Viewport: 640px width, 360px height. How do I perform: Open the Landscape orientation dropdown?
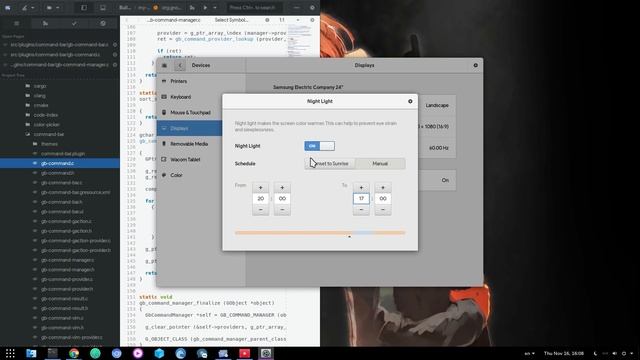[x=437, y=105]
